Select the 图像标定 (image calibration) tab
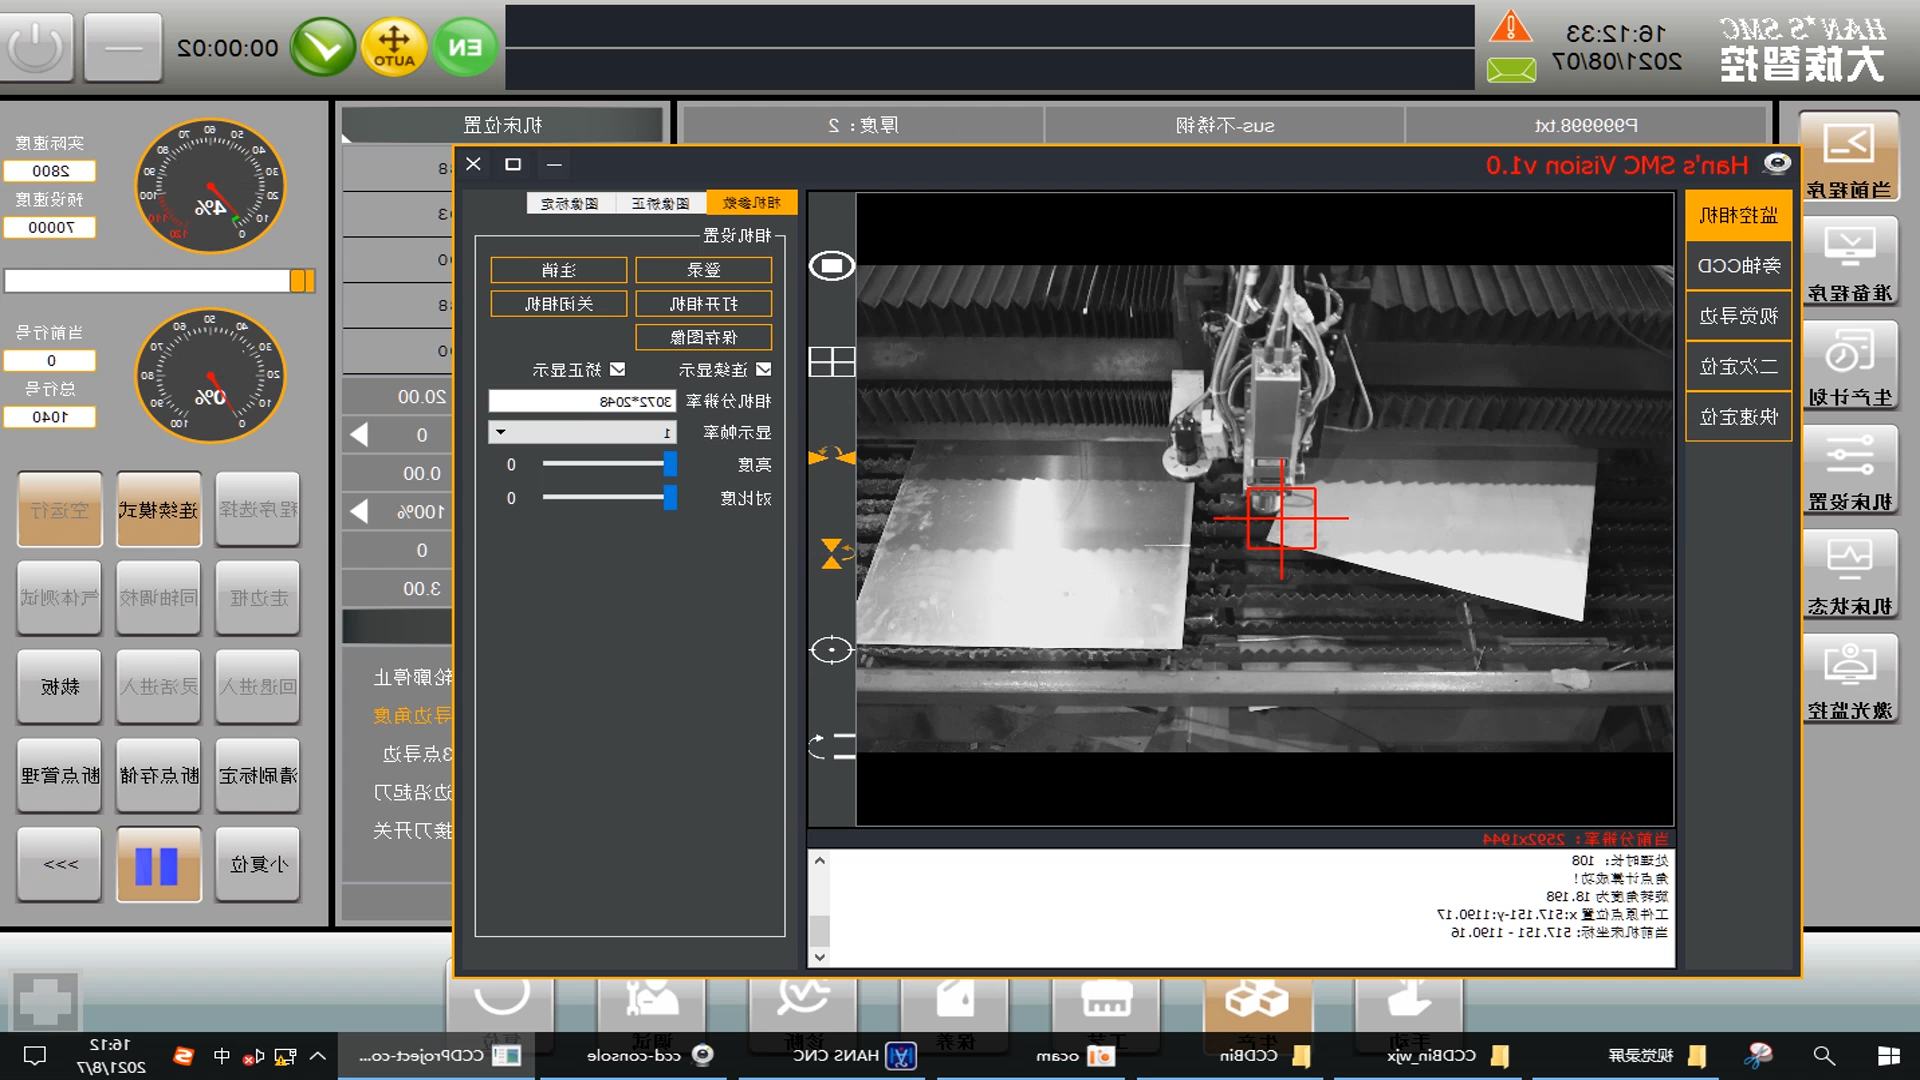The image size is (1920, 1080). click(x=569, y=203)
